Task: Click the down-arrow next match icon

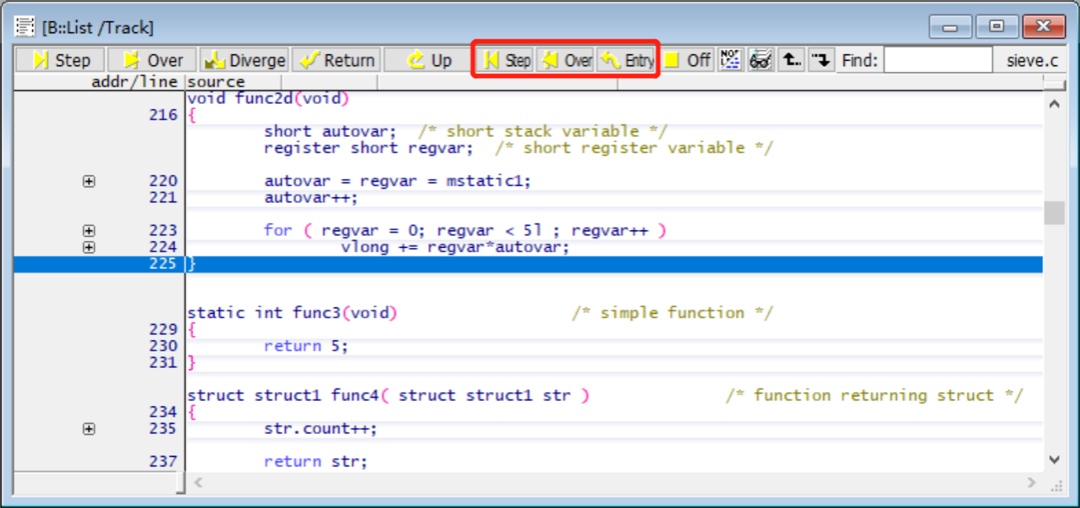Action: 821,60
